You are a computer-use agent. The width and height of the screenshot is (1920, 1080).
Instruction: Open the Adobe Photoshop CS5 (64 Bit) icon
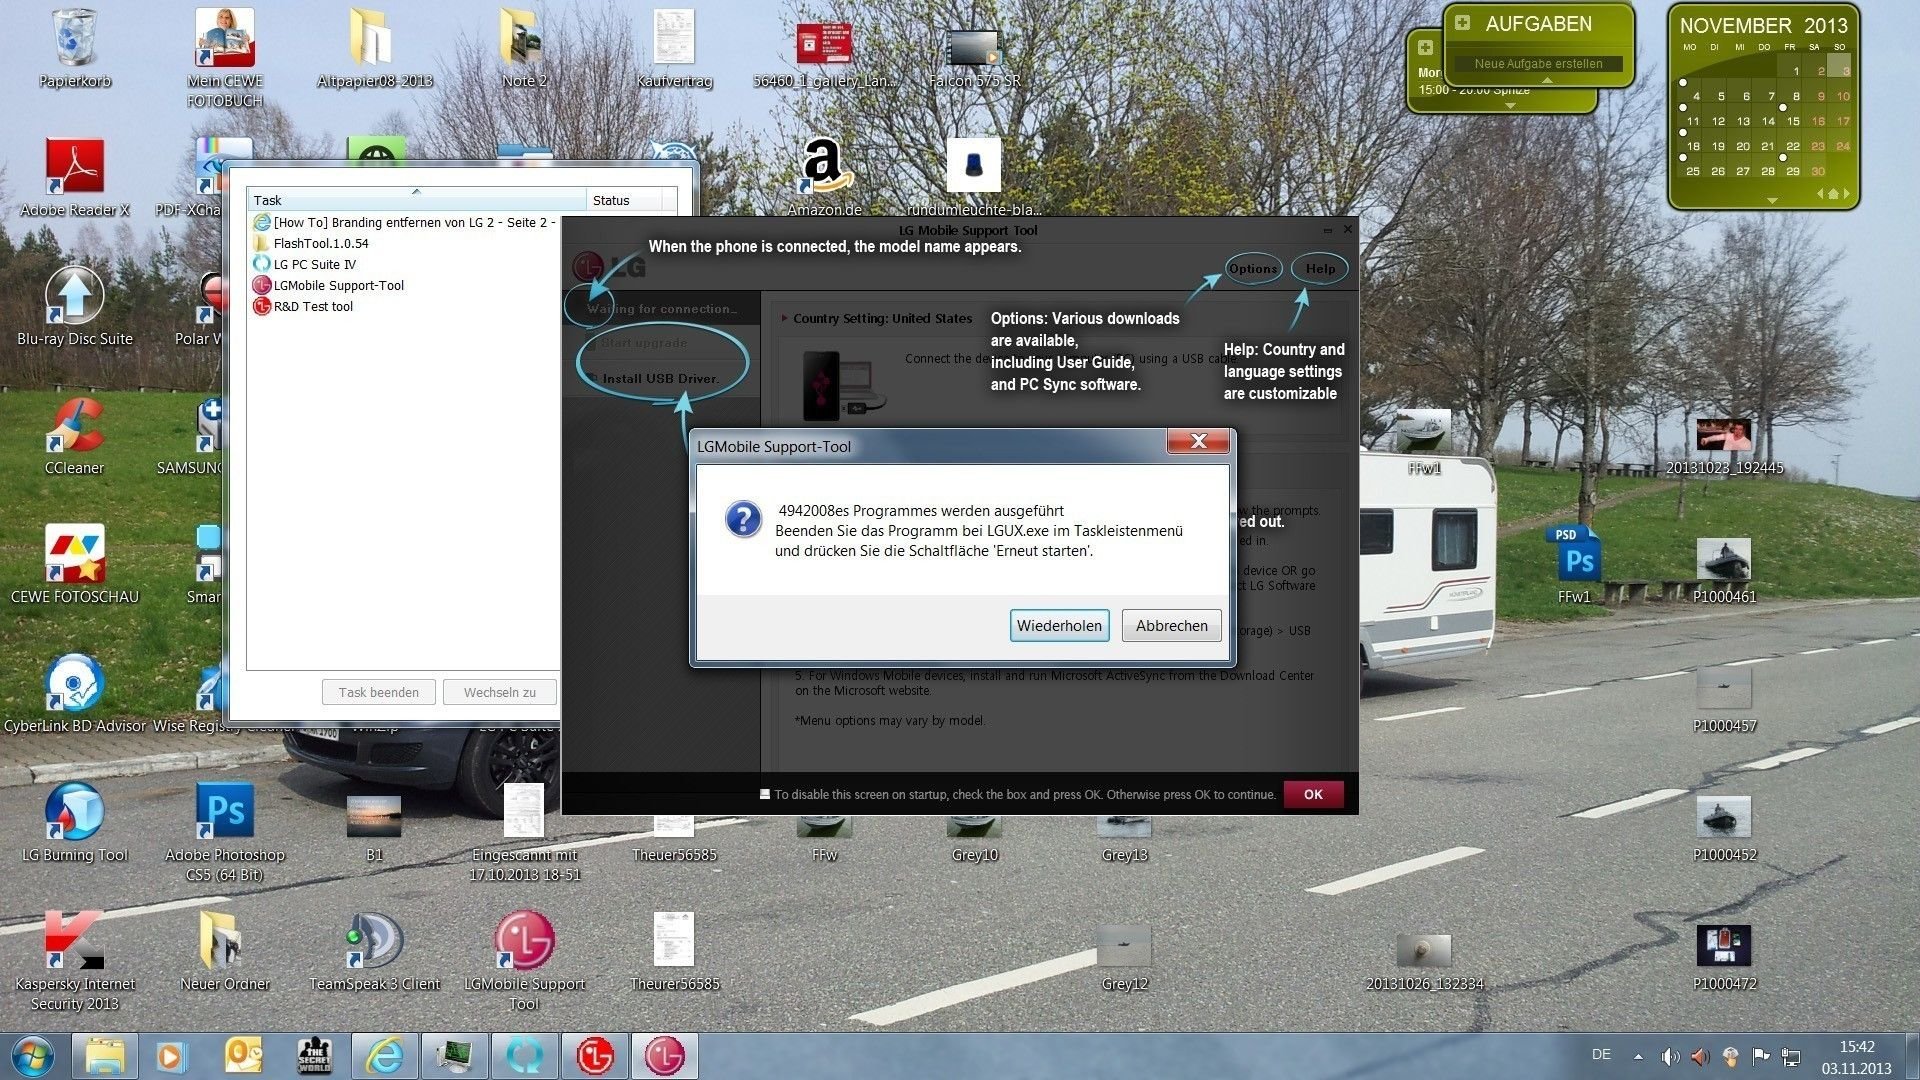pyautogui.click(x=225, y=831)
